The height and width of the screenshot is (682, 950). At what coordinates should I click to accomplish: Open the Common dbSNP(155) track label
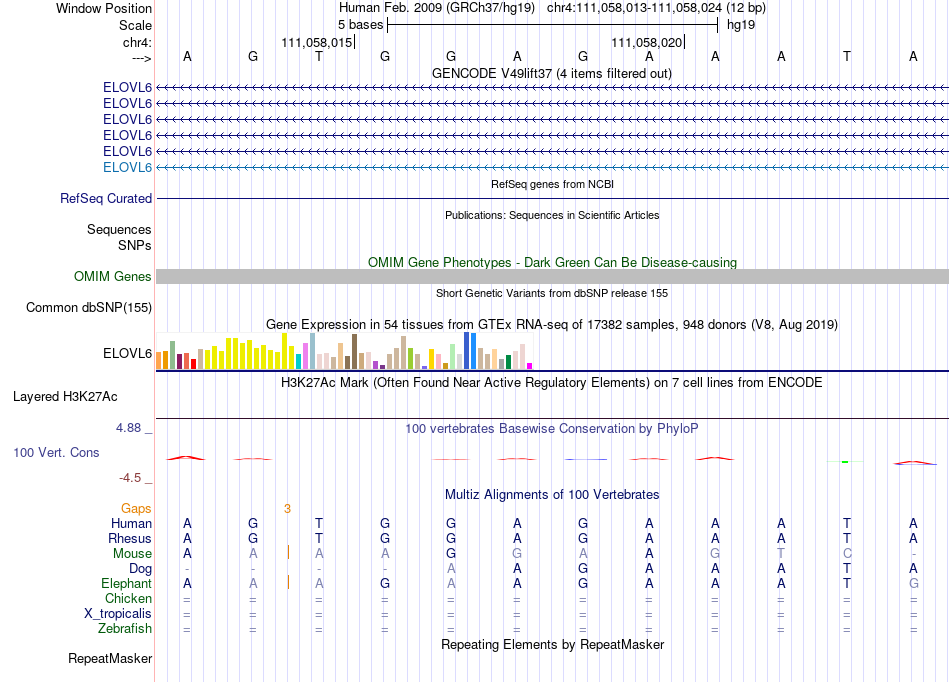[88, 308]
